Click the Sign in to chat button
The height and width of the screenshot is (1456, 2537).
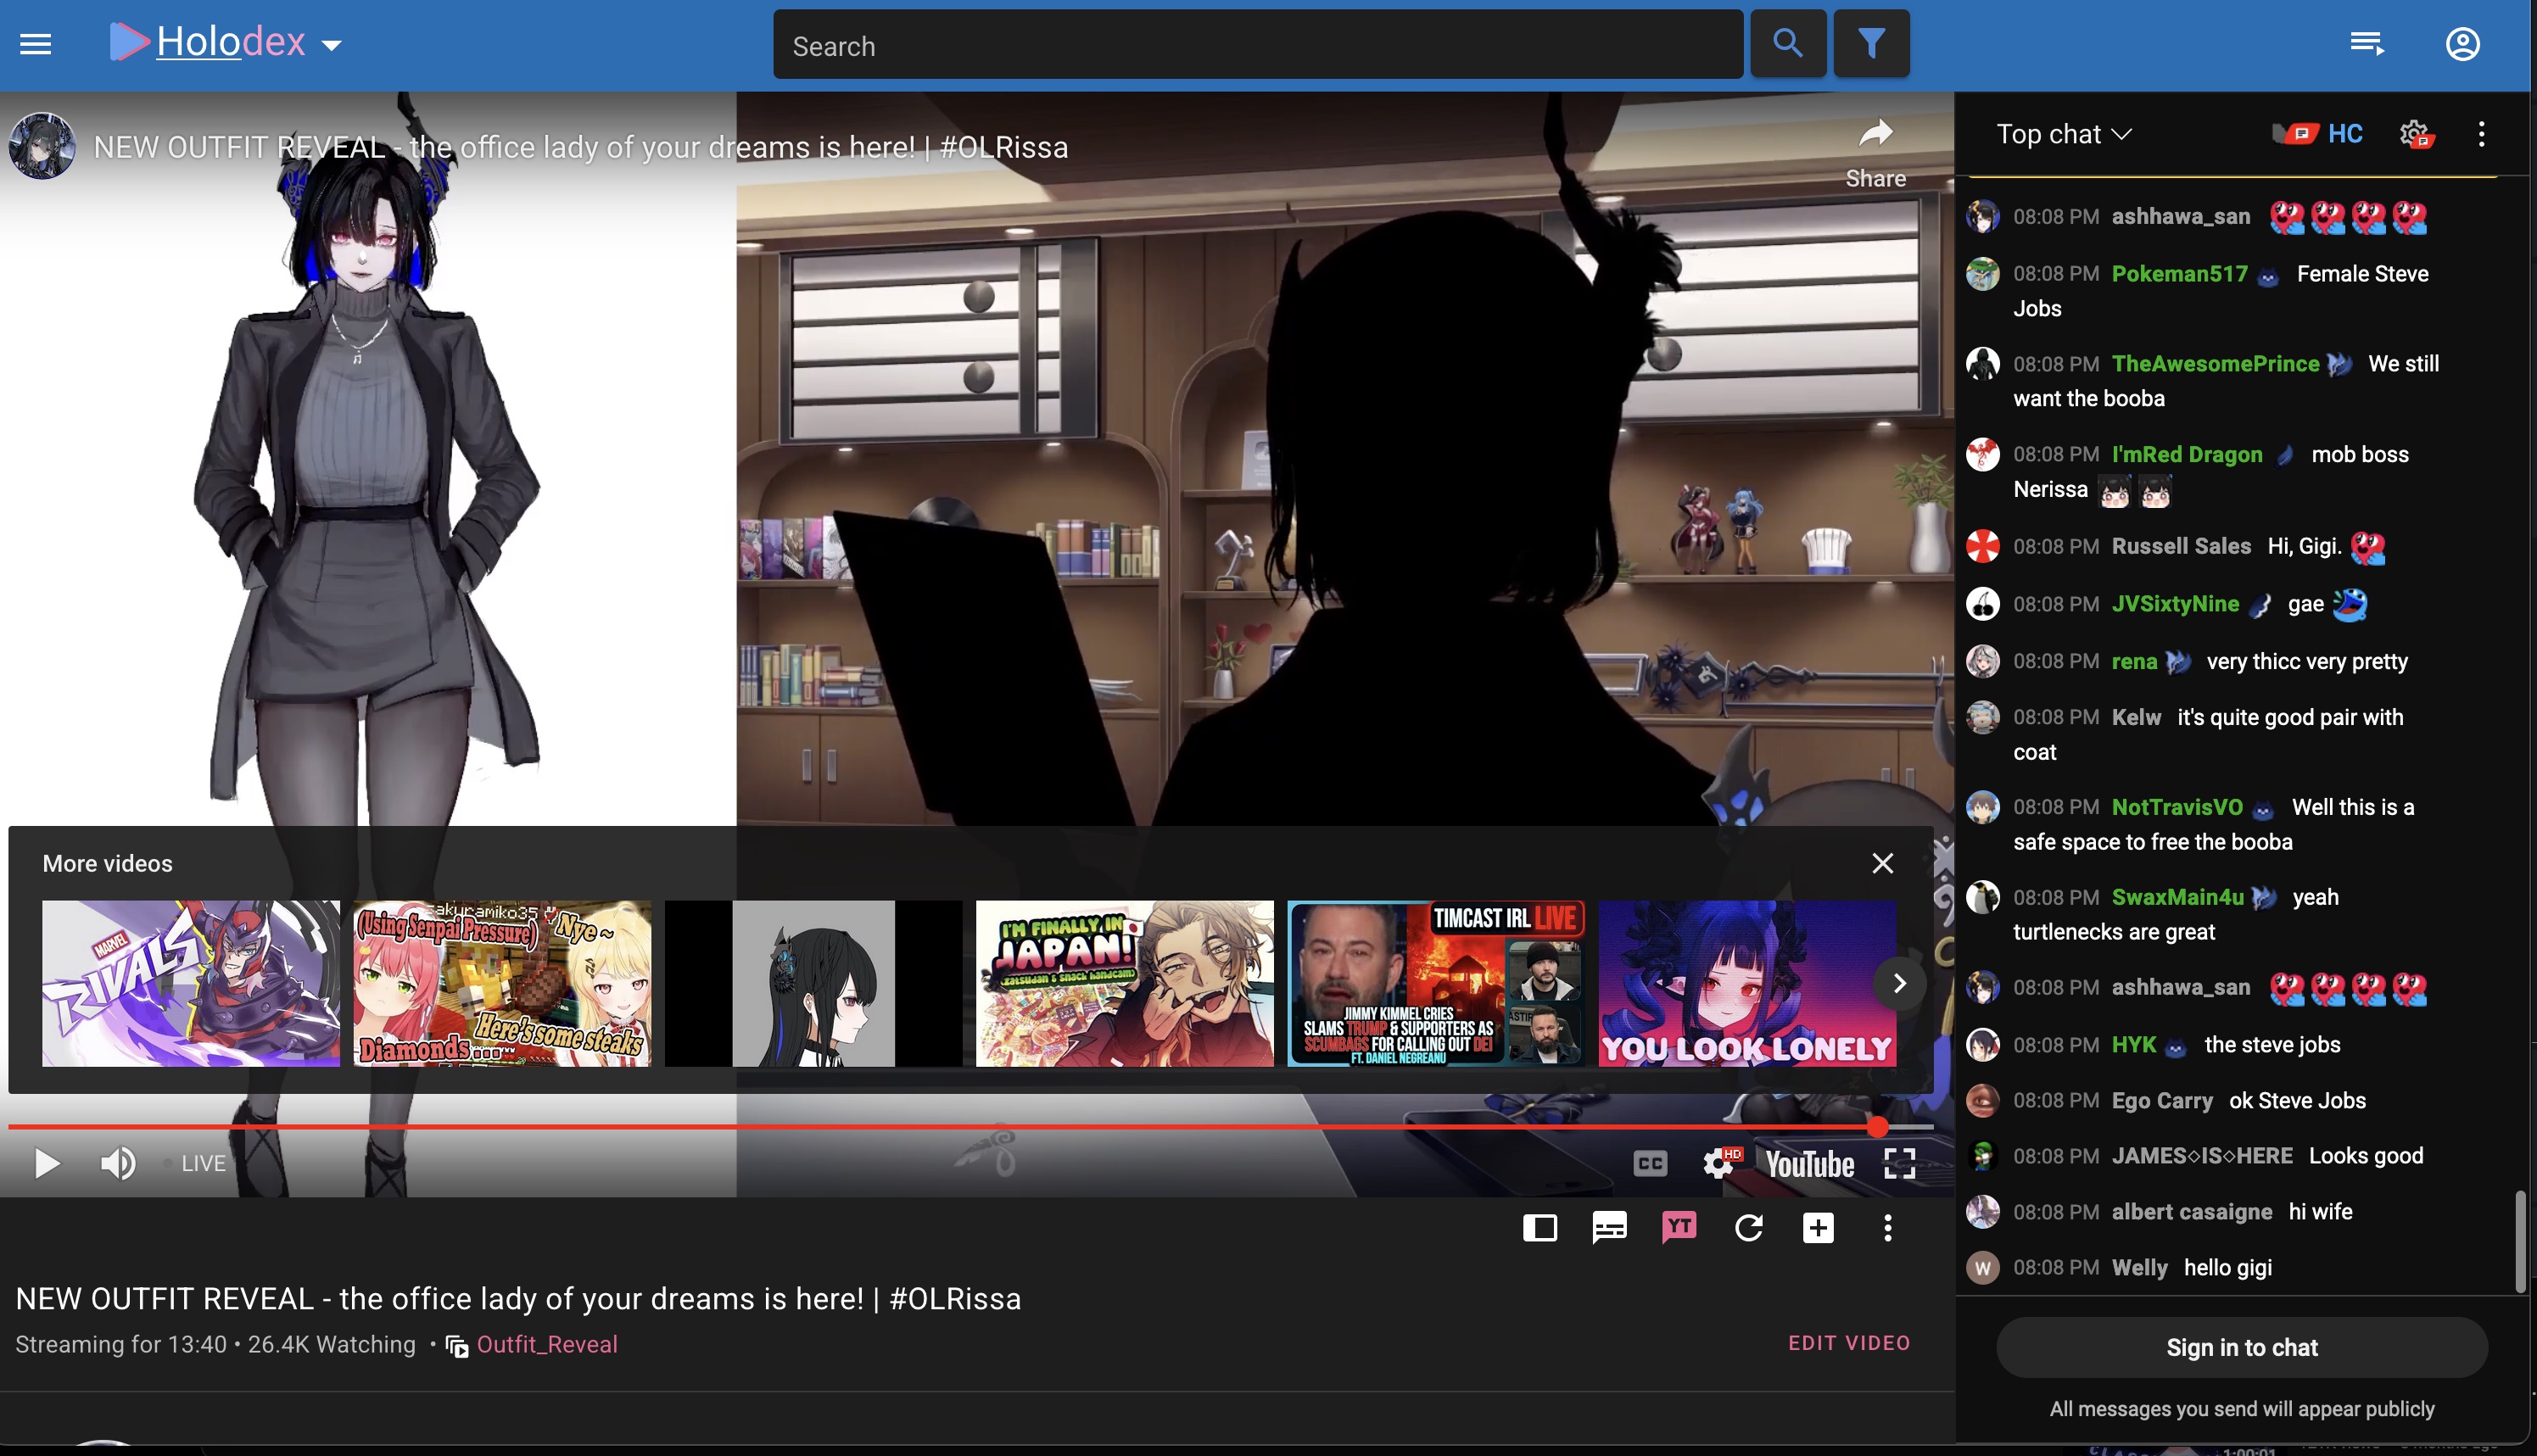2241,1347
